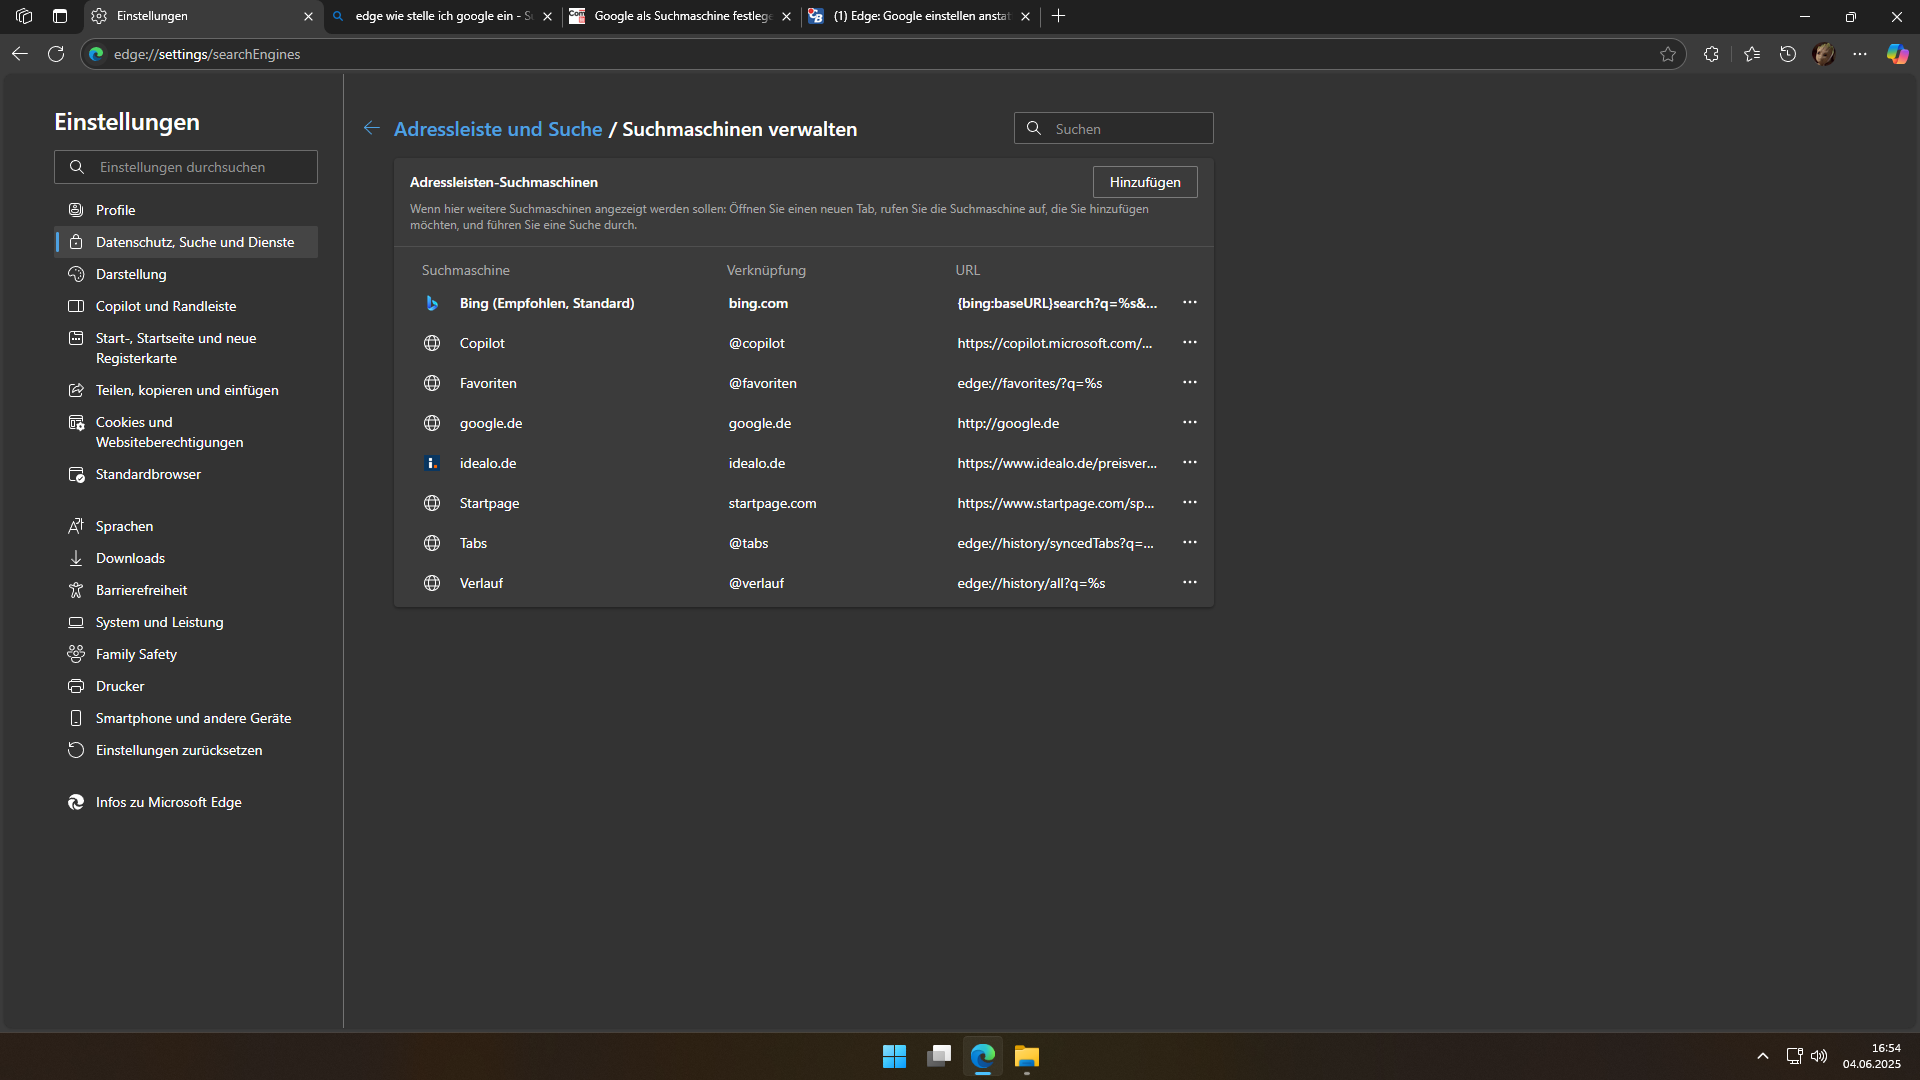The image size is (1920, 1080).
Task: Open the profile avatar icon
Action: (x=1824, y=54)
